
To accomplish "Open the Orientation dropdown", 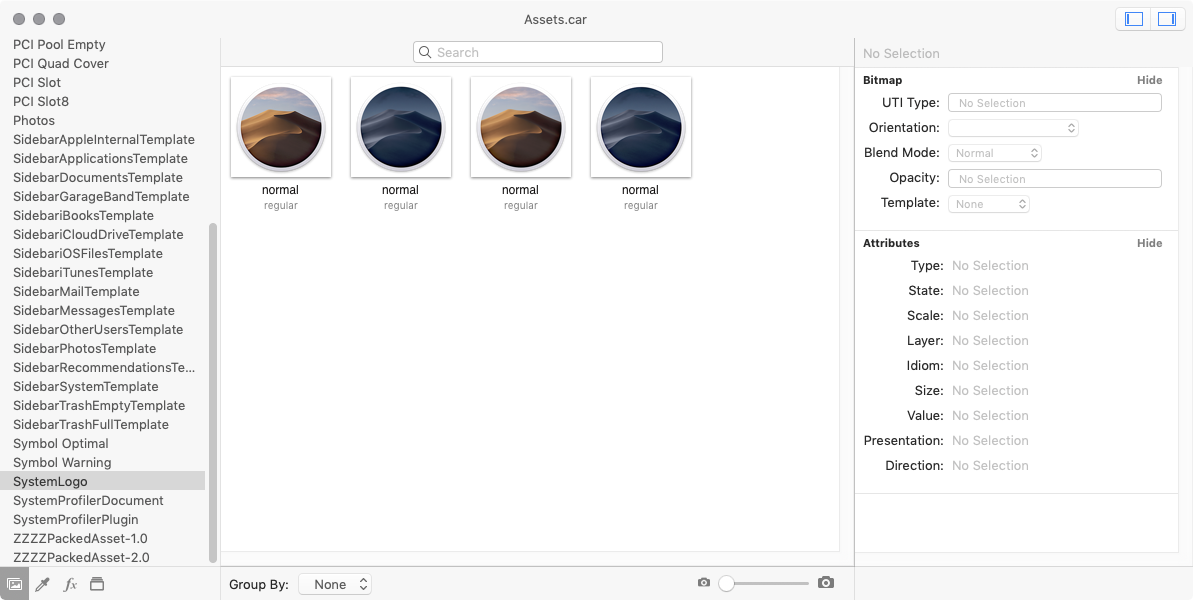I will click(1013, 128).
